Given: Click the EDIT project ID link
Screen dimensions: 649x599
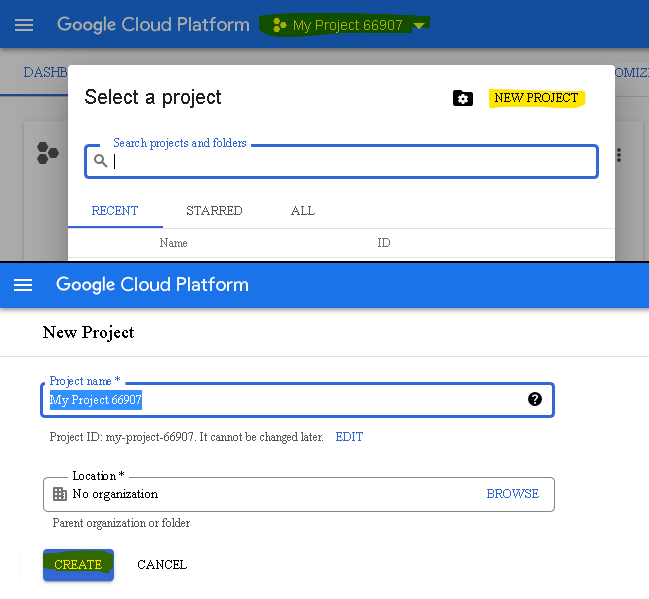Looking at the screenshot, I should 349,437.
